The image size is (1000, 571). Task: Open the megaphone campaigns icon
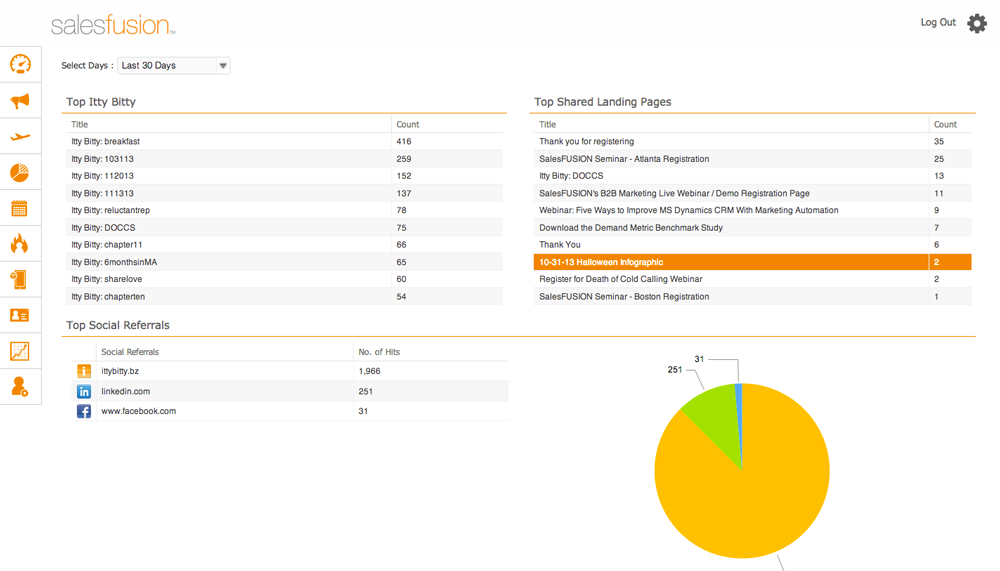tap(20, 100)
